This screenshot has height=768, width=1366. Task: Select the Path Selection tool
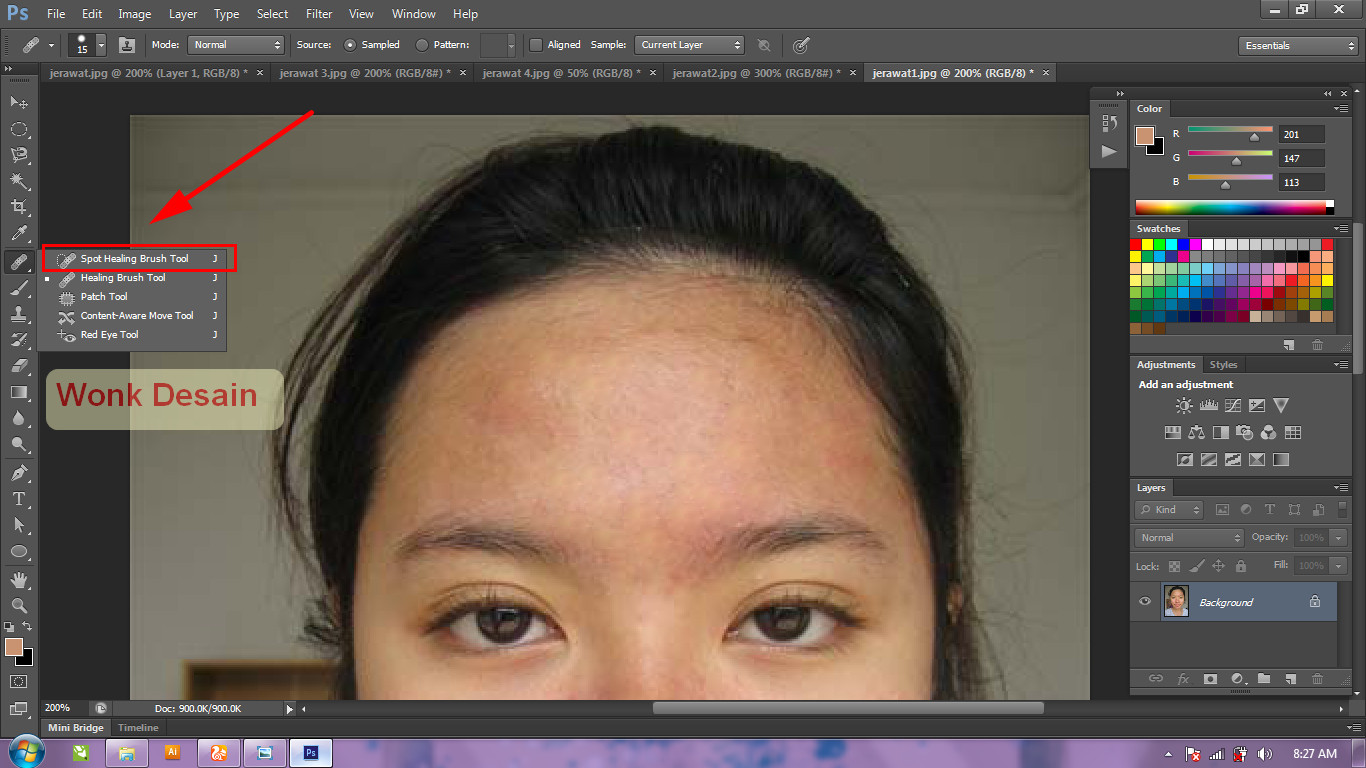tap(19, 525)
